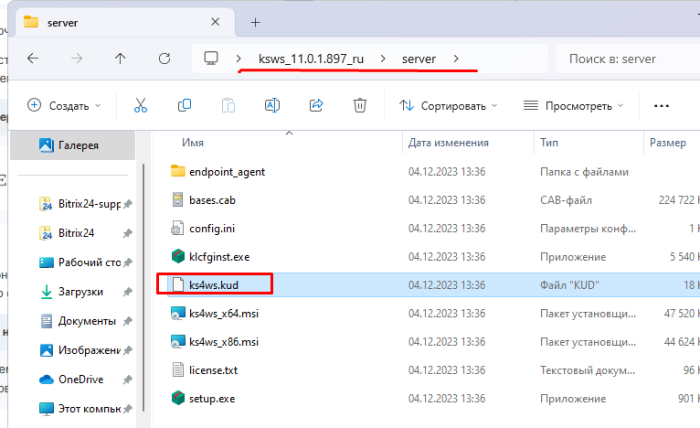
Task: Select the config.ini file name
Action: [x=212, y=229]
